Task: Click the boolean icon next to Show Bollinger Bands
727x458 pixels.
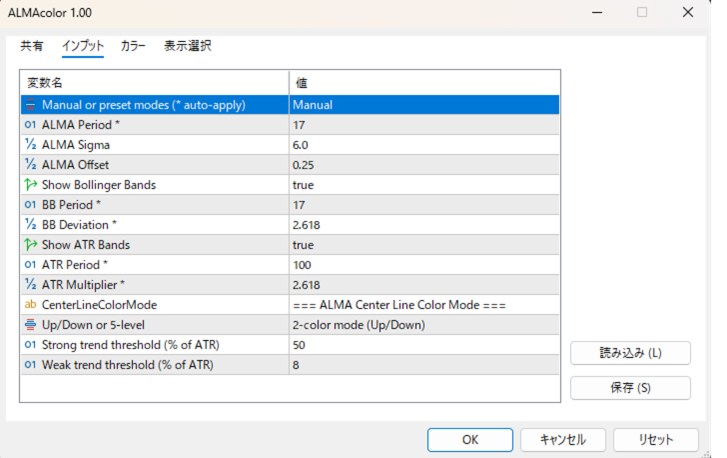Action: (x=31, y=184)
